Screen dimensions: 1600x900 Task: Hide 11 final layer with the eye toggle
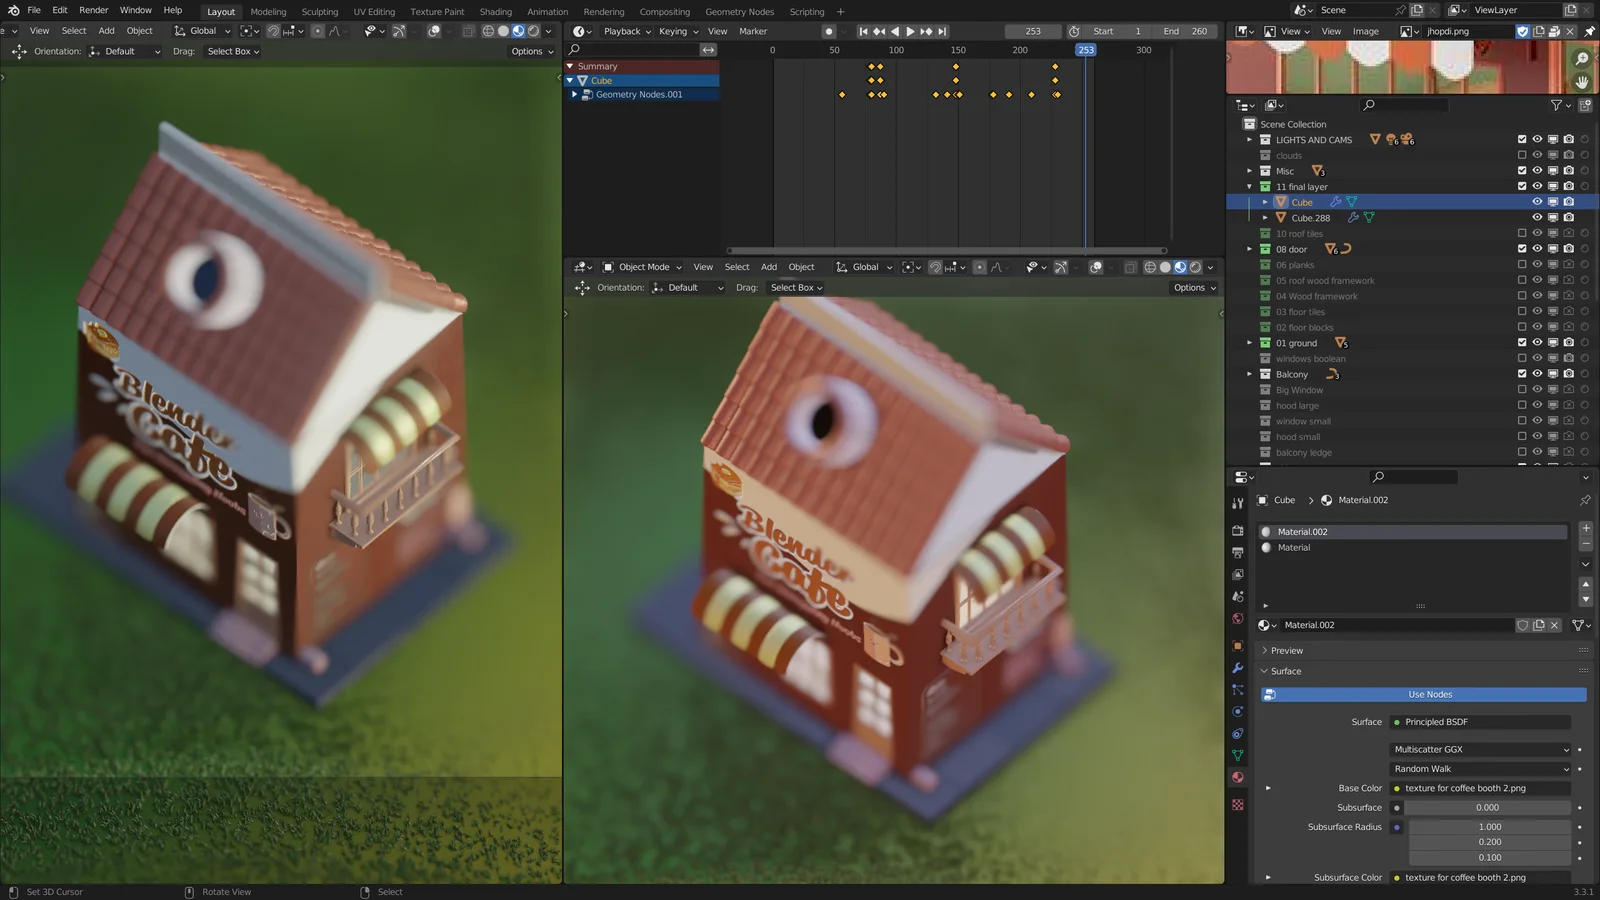click(1537, 186)
